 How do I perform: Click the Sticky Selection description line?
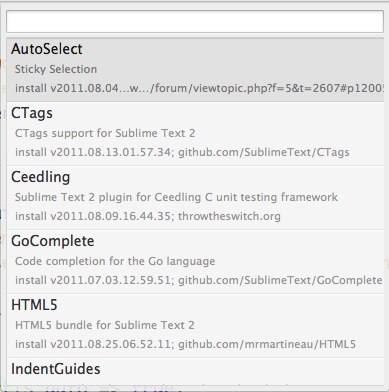(x=56, y=69)
